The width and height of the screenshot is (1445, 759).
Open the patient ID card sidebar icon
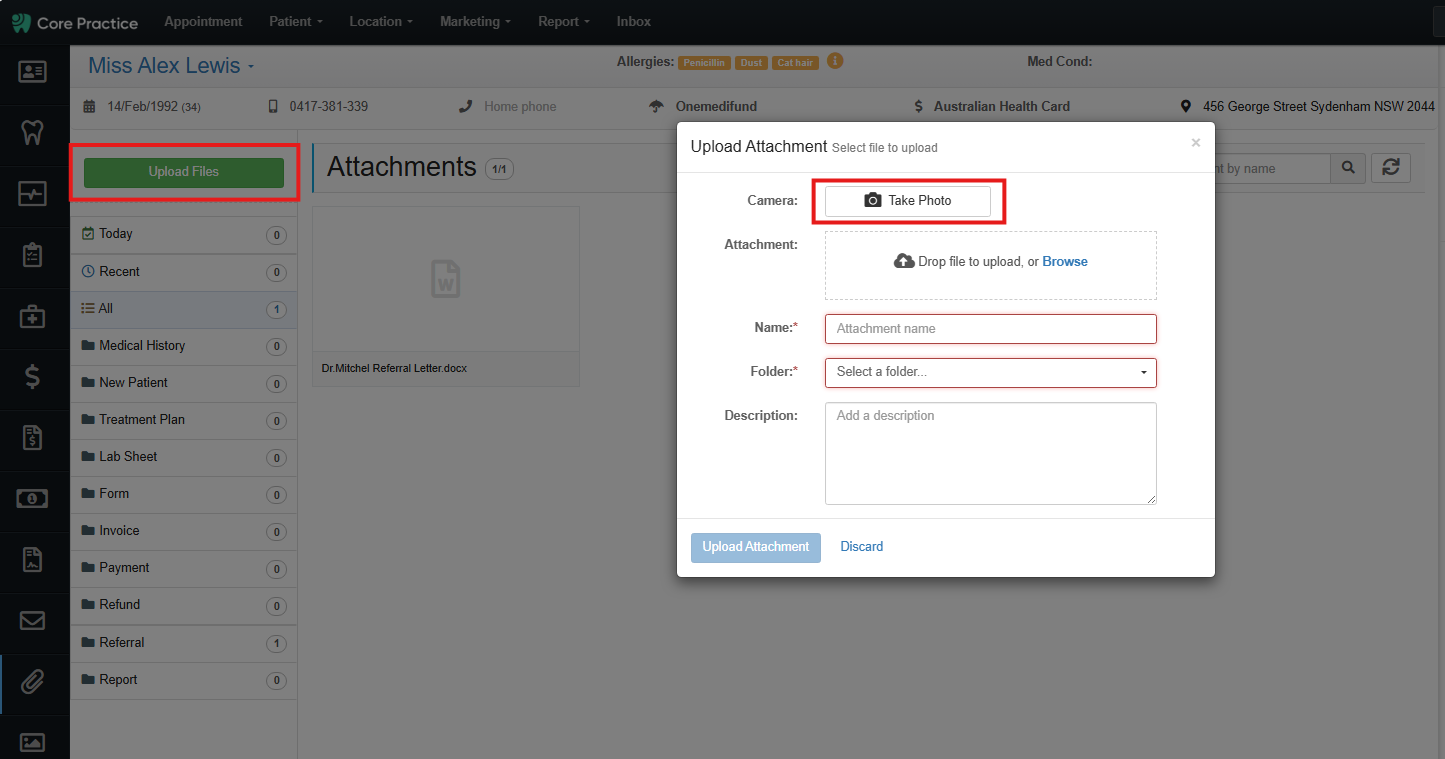point(32,72)
